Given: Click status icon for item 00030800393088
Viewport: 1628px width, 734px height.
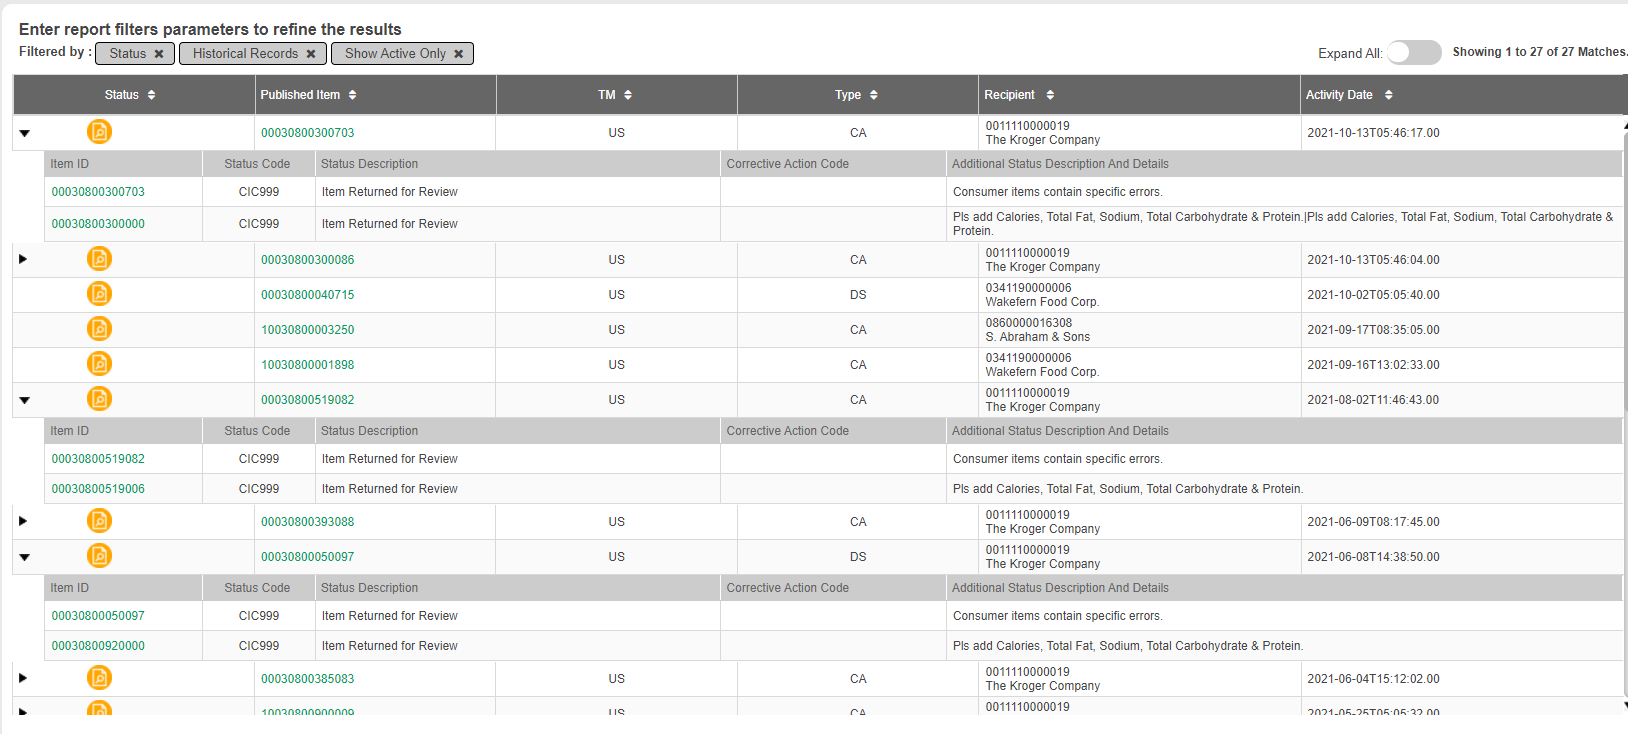Looking at the screenshot, I should coord(99,521).
